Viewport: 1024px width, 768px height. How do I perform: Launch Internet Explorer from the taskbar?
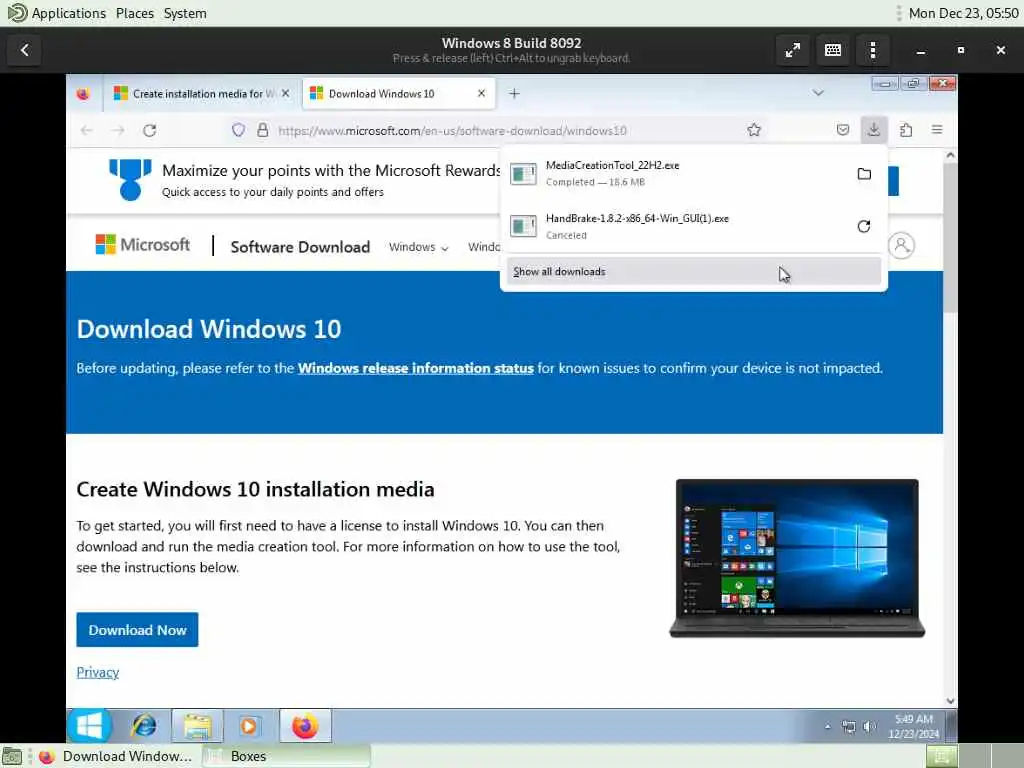144,726
